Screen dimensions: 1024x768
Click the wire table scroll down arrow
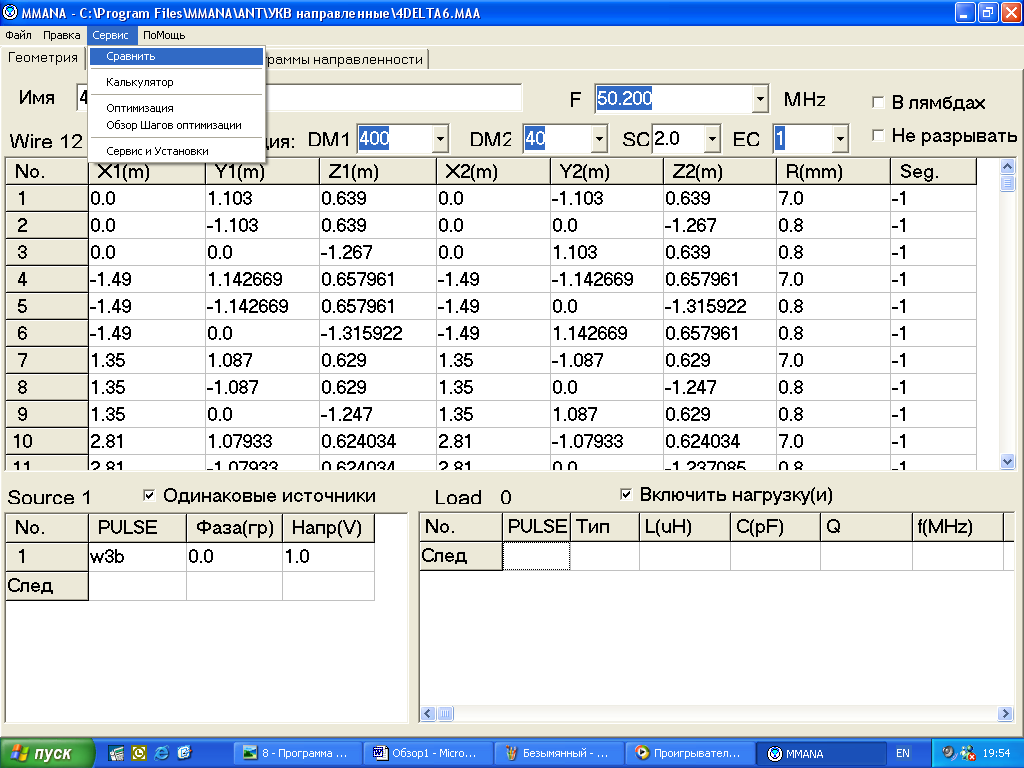point(1007,462)
